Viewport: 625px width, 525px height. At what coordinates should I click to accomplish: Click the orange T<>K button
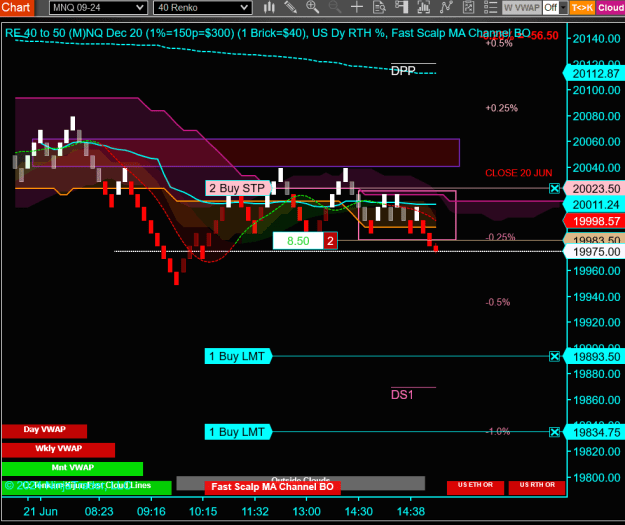tap(582, 8)
